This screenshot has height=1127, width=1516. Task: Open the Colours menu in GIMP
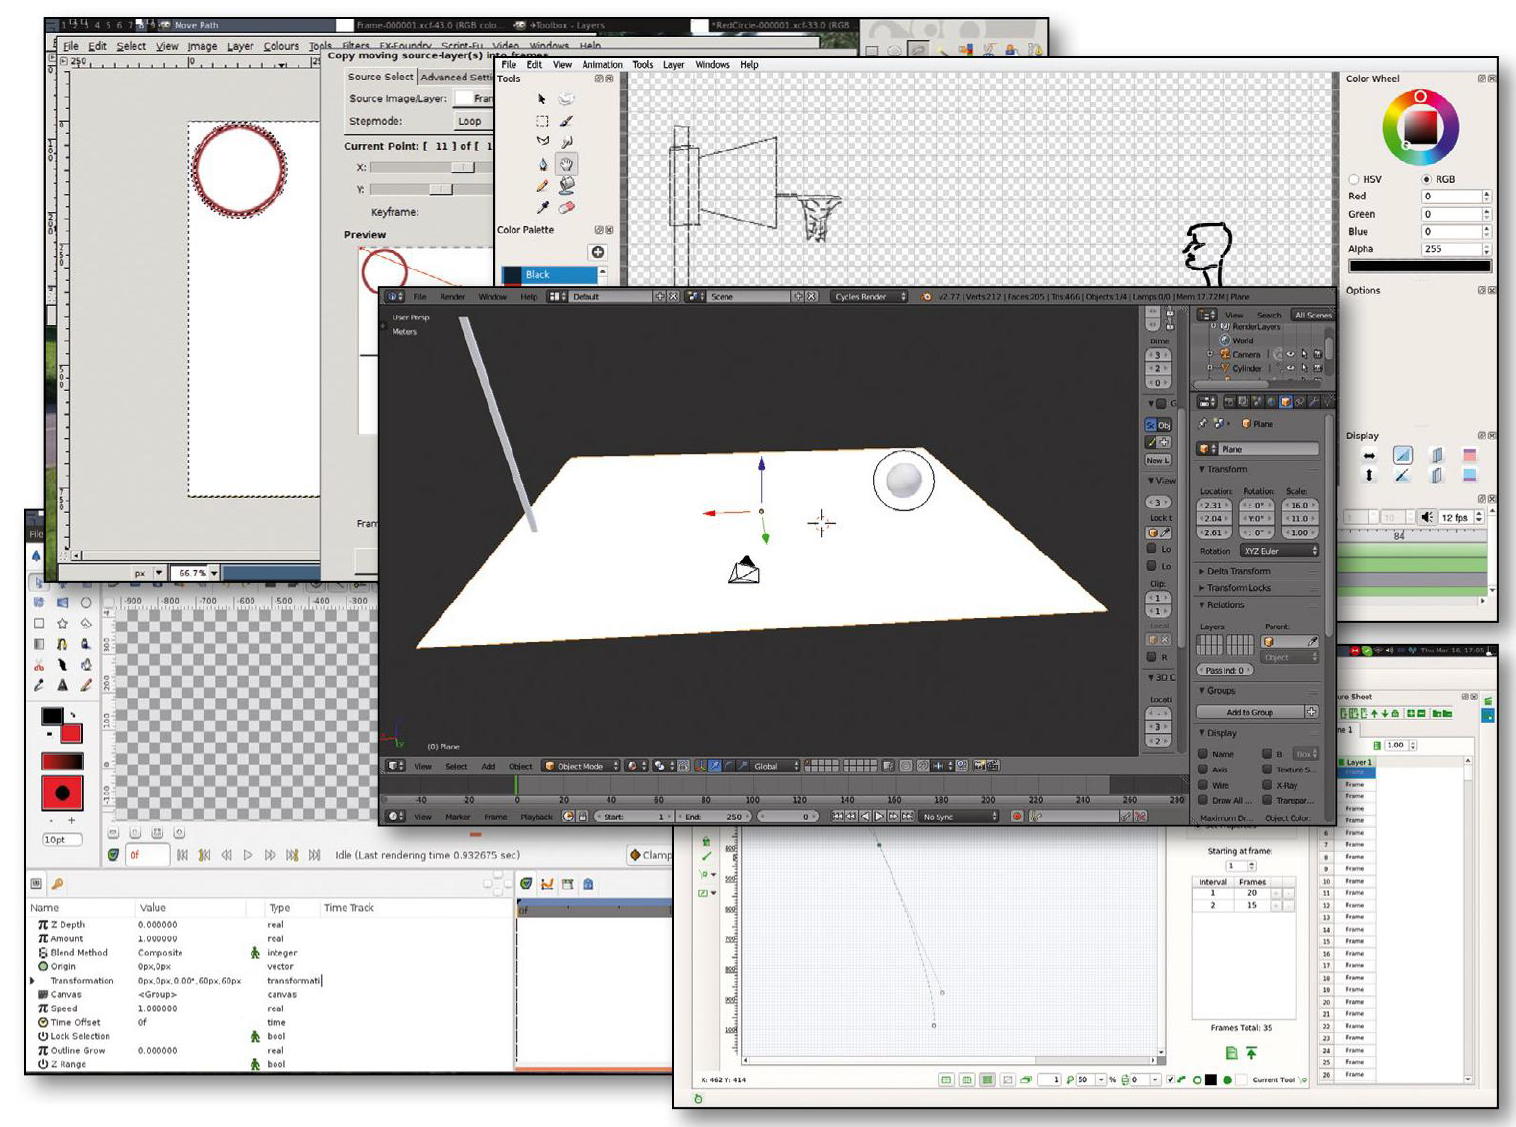click(x=281, y=46)
